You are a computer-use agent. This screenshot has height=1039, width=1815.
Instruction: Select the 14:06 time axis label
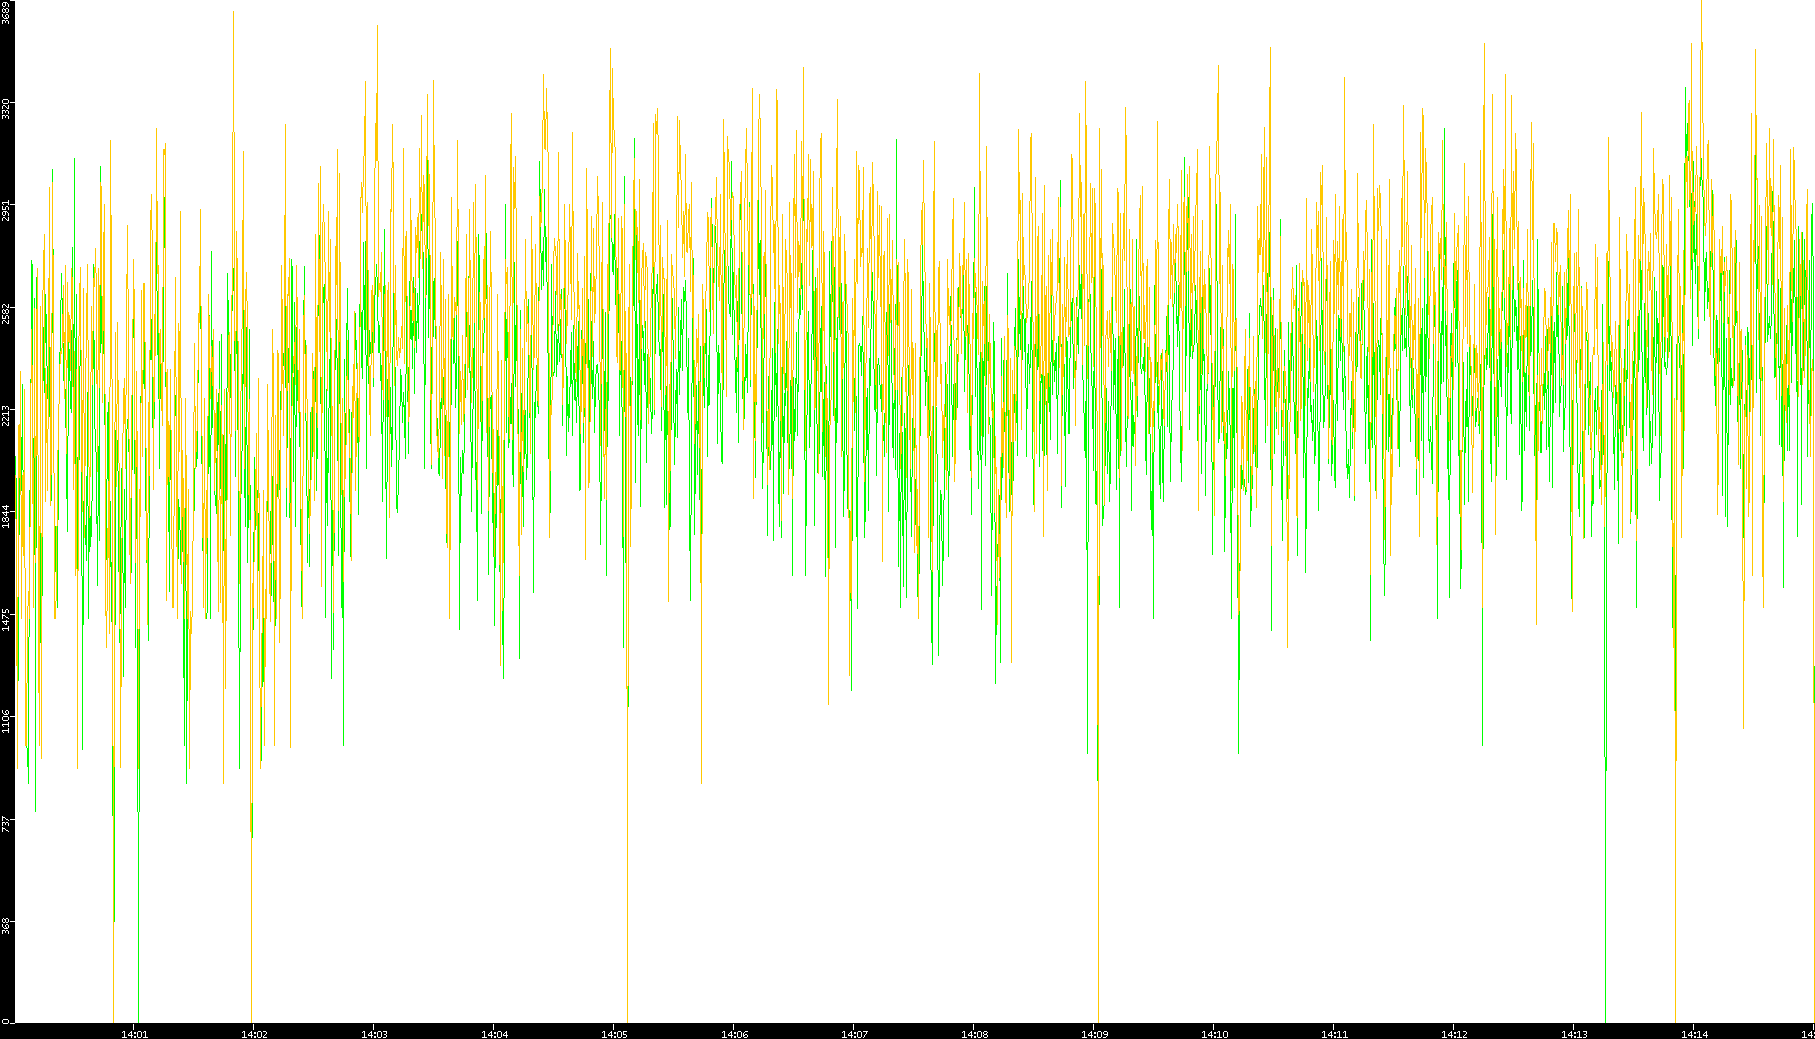point(734,1034)
